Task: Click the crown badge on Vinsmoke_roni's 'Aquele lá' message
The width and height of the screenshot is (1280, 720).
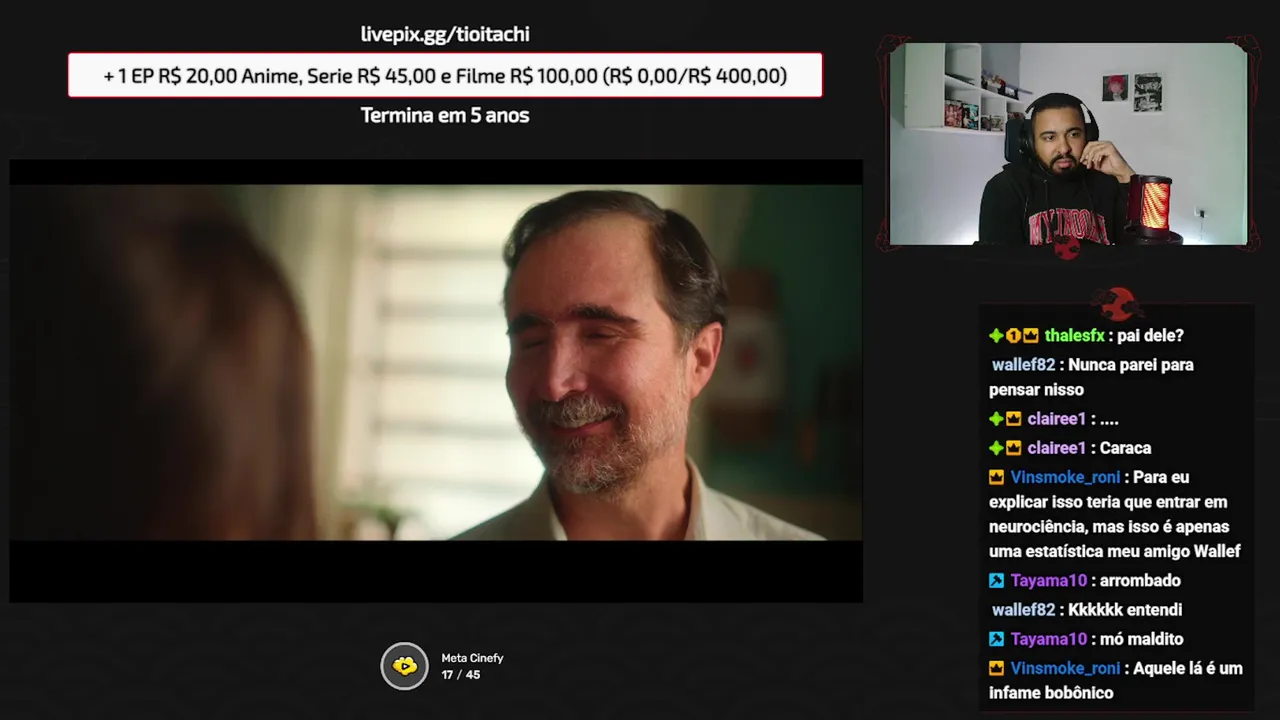Action: 996,668
